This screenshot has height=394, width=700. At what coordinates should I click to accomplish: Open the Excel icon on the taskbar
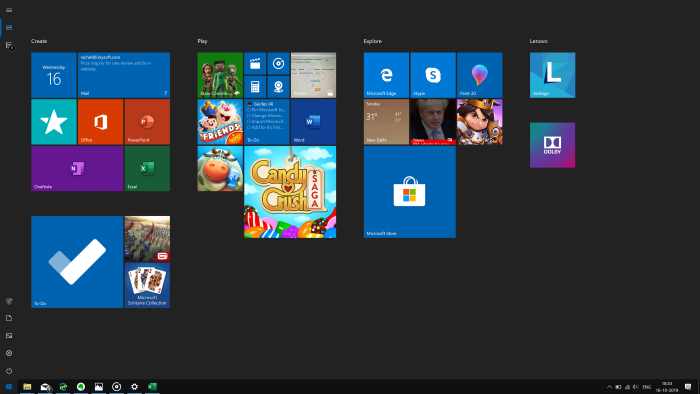152,386
